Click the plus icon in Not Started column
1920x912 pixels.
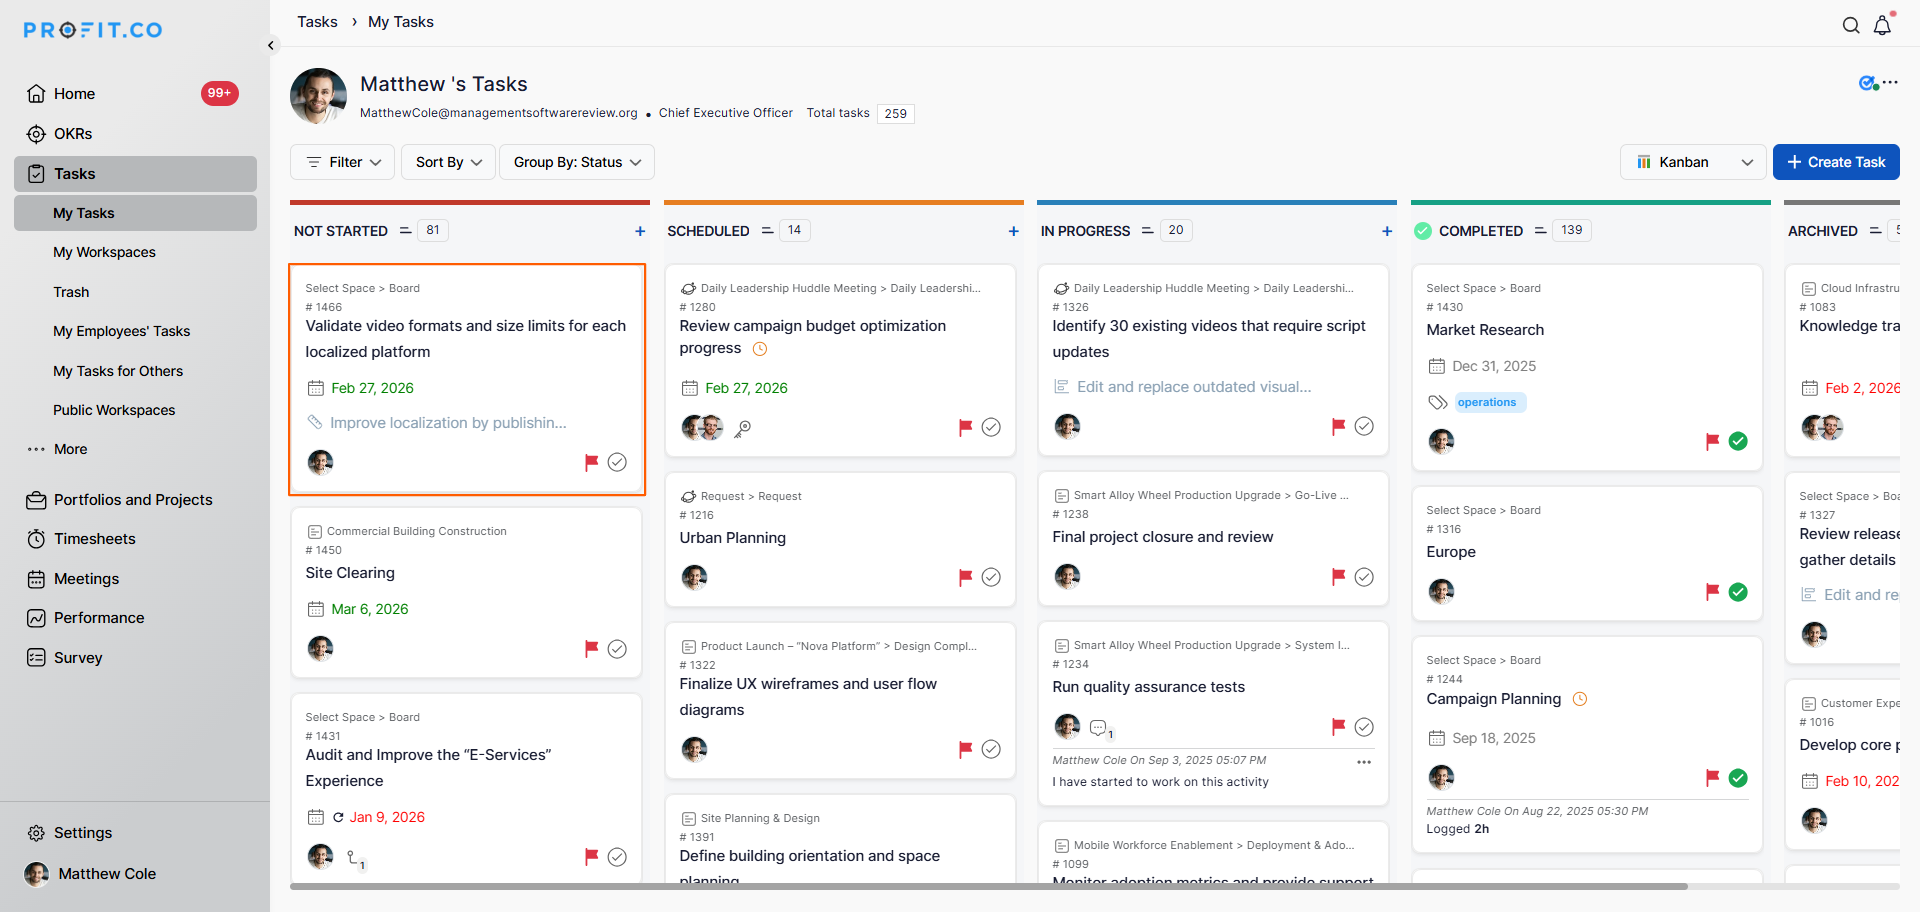tap(640, 231)
